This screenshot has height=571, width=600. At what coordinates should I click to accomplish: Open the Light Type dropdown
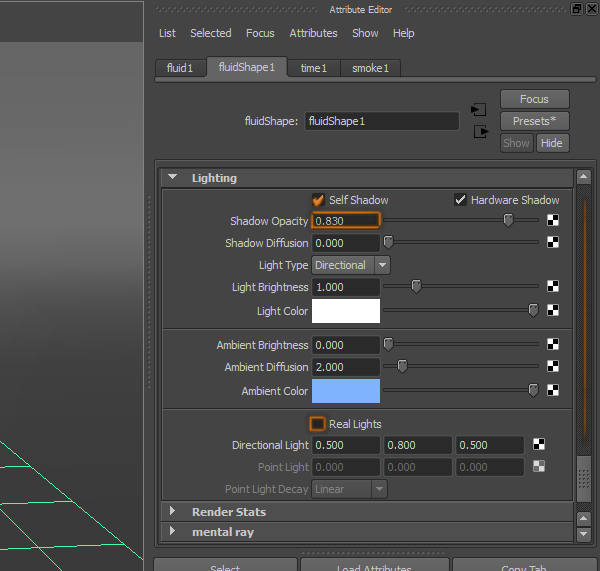(x=350, y=265)
